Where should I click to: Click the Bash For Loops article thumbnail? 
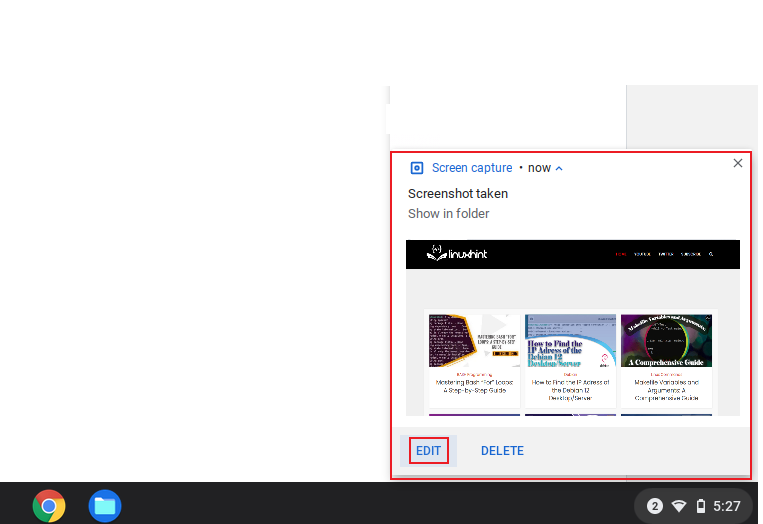(x=474, y=341)
